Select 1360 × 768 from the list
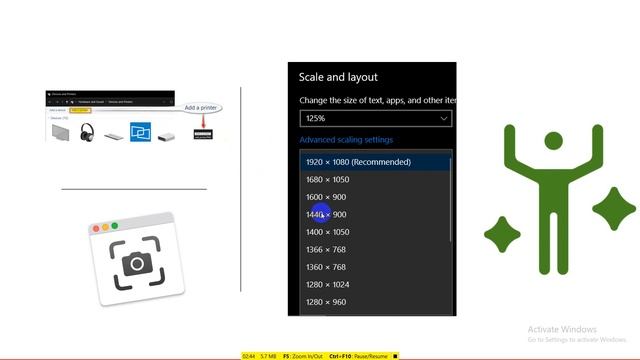This screenshot has width=640, height=360. [x=376, y=267]
